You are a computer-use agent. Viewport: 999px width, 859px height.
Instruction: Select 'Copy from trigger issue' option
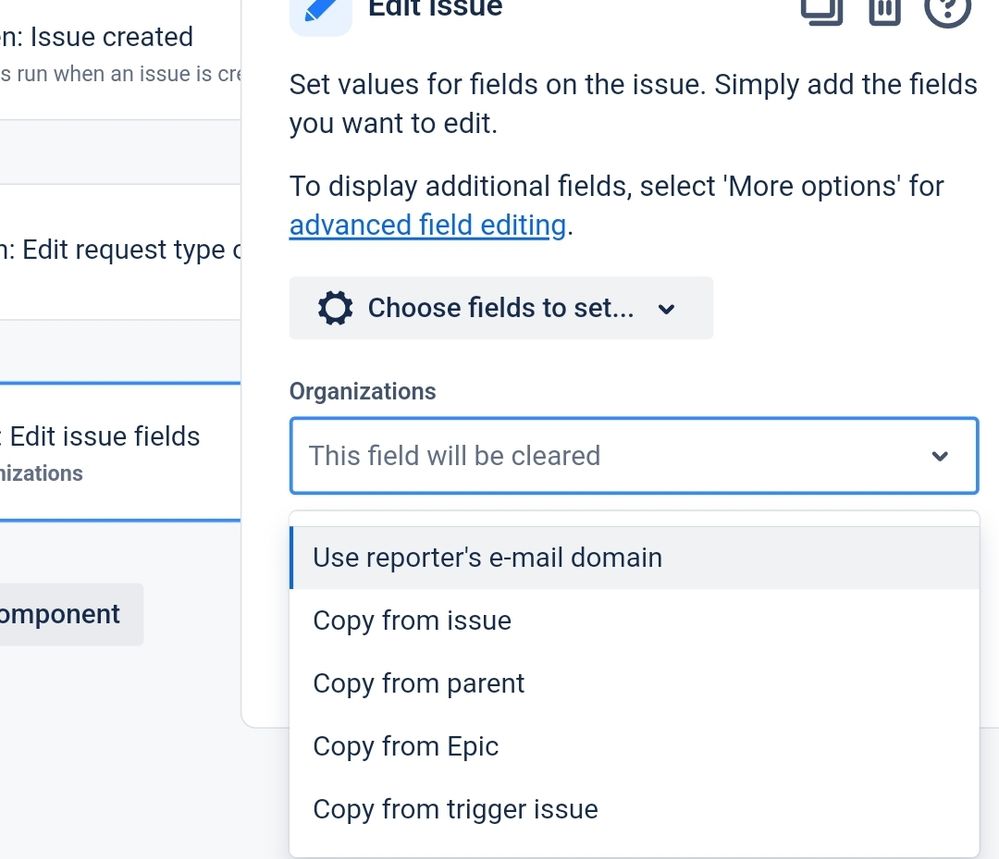coord(455,809)
